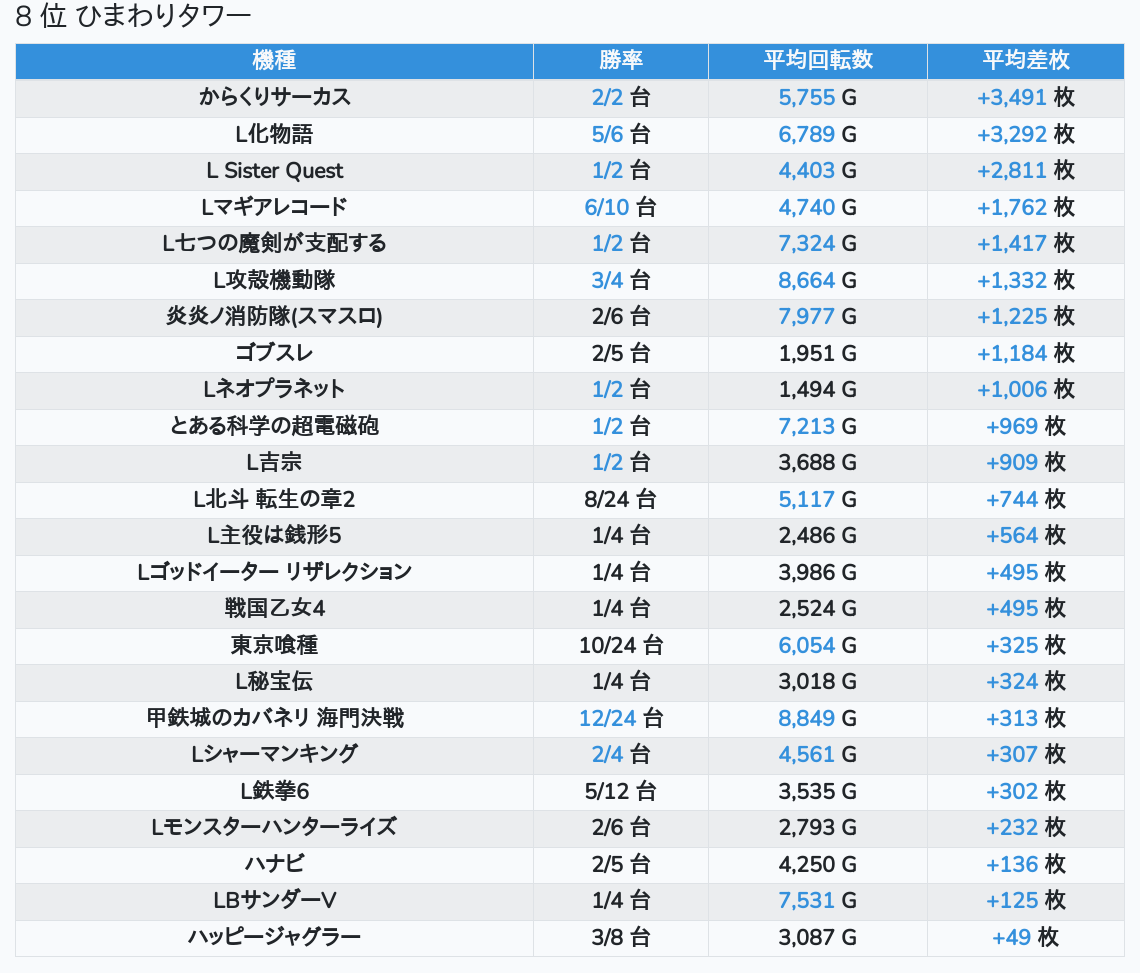
Task: Click the ゴブスレ machine name
Action: point(274,353)
